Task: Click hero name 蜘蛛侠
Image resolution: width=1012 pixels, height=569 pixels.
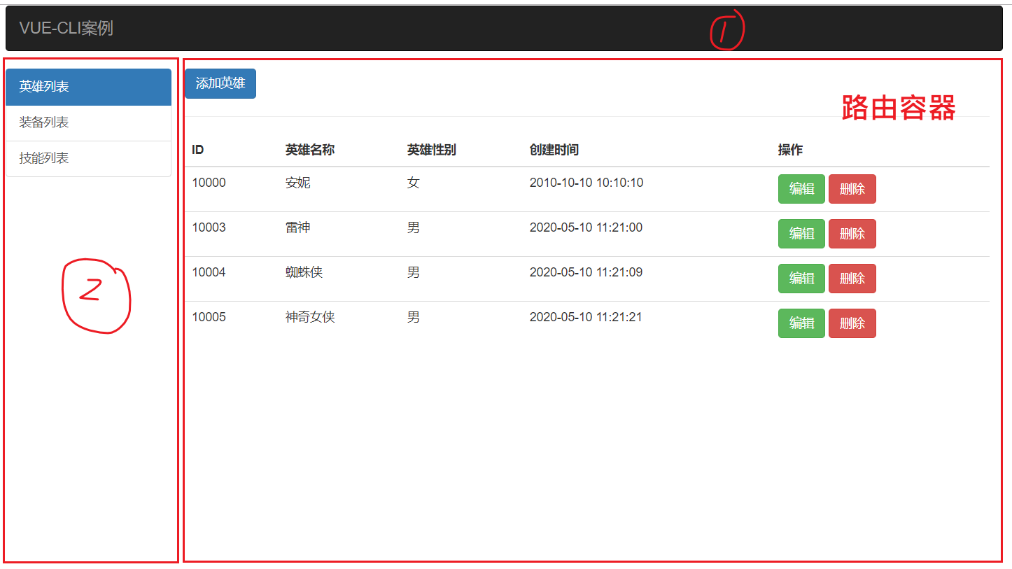Action: click(304, 272)
